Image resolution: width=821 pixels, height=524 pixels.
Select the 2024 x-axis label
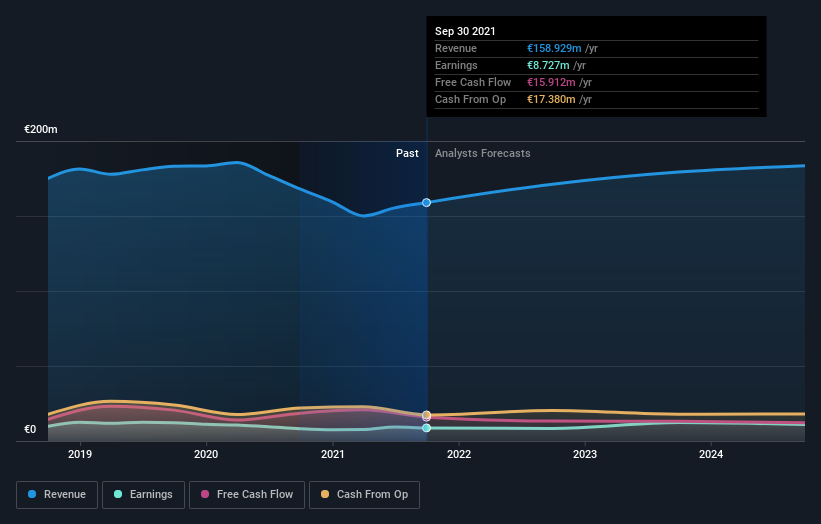click(711, 454)
